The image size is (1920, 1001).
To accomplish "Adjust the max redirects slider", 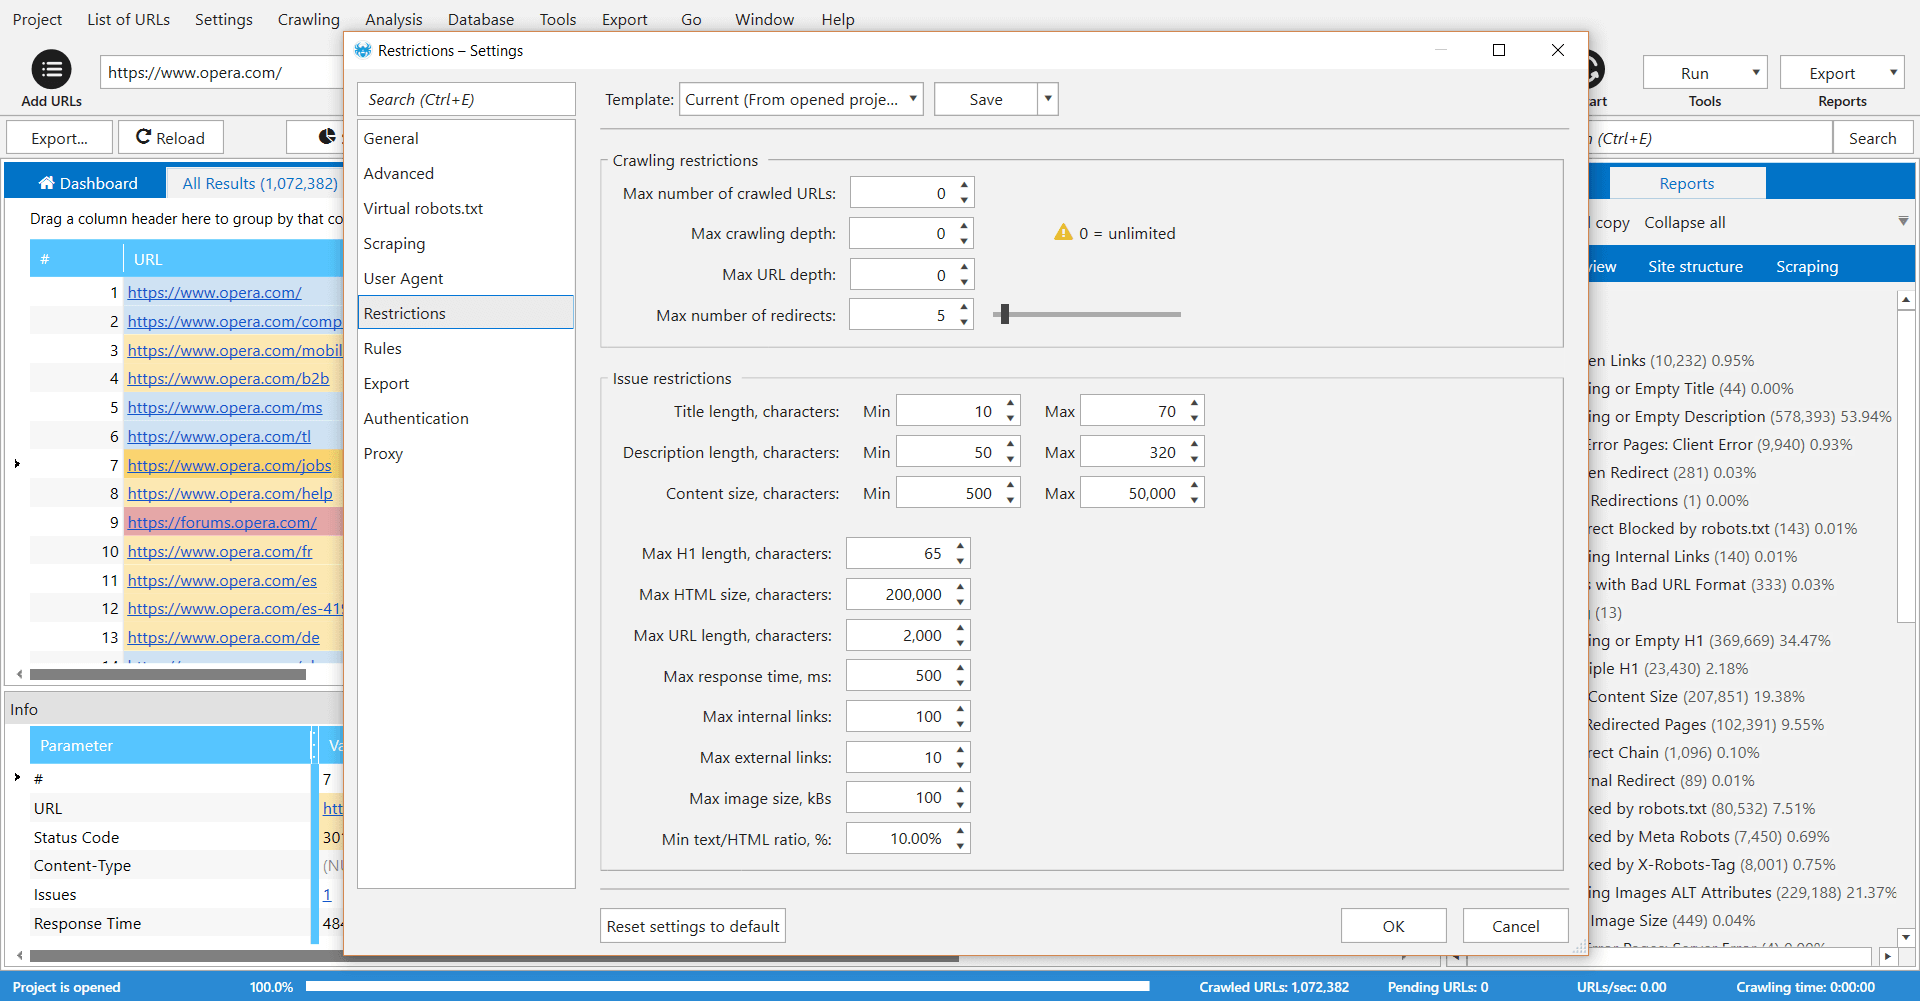I will pyautogui.click(x=1005, y=315).
